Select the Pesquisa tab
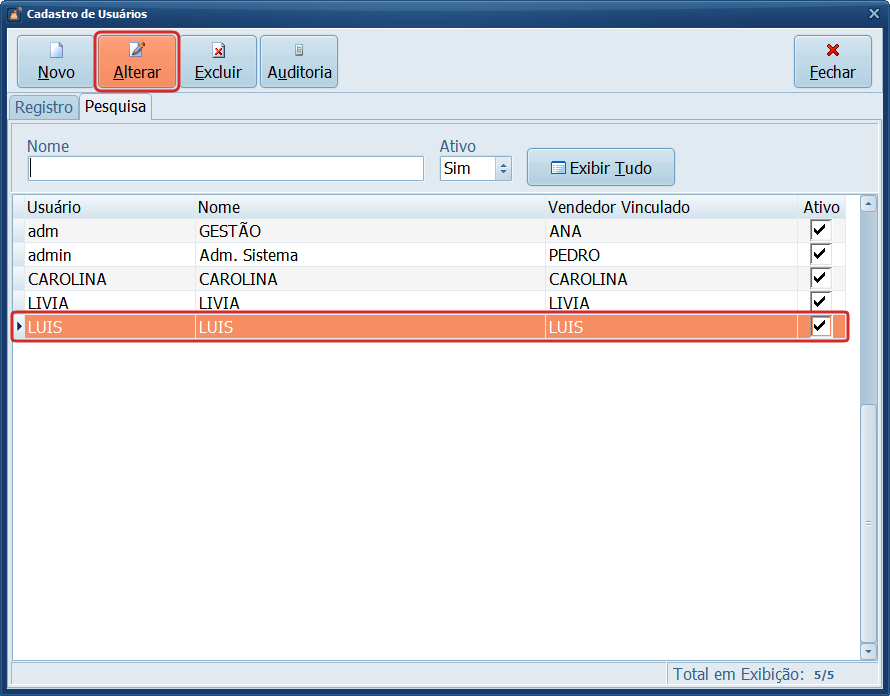The height and width of the screenshot is (696, 890). coord(115,106)
